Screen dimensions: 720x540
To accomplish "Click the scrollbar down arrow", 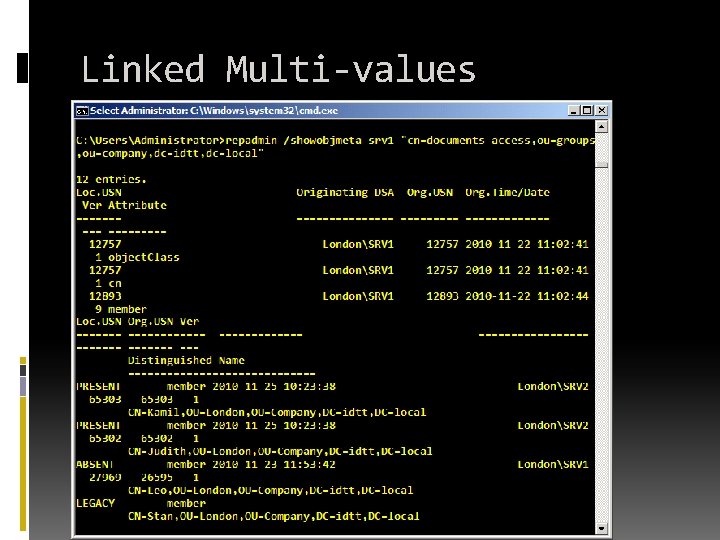I will [x=602, y=529].
